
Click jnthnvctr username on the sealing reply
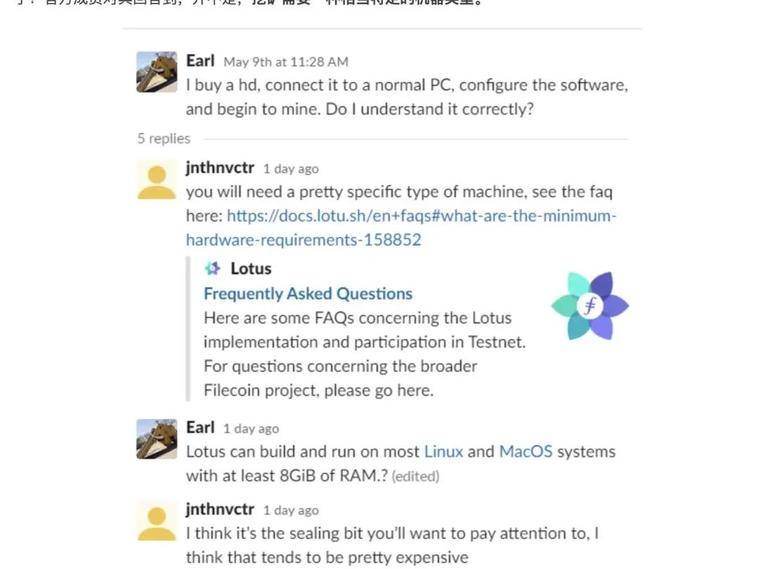click(x=220, y=509)
